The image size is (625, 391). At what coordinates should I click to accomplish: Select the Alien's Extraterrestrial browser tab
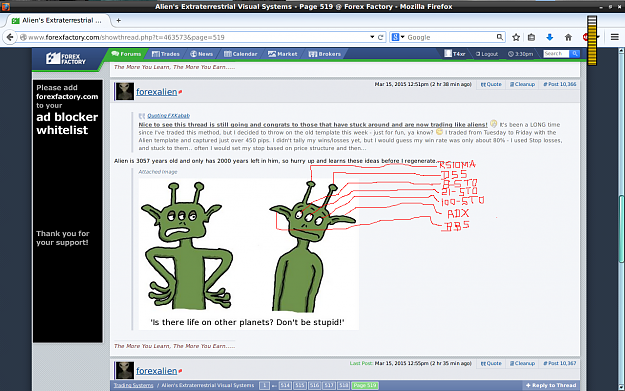tap(57, 20)
